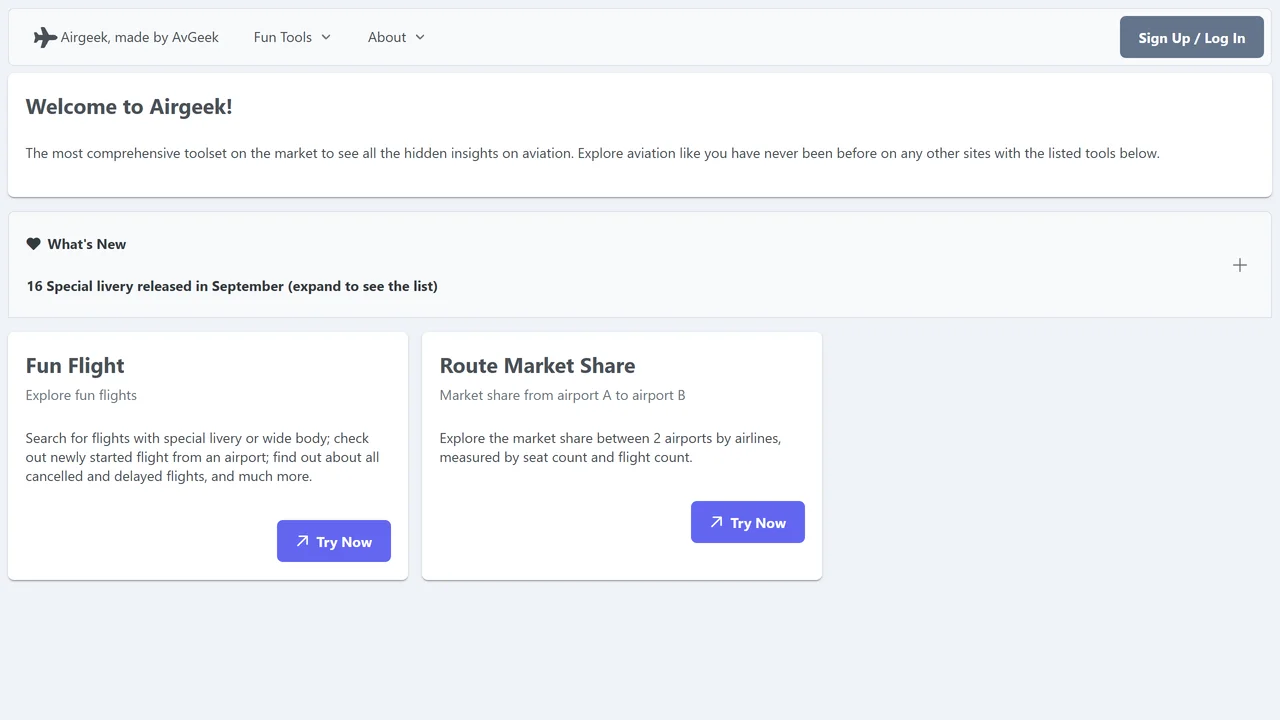Open the Airgeek, made by AvGeek home link

coord(126,37)
